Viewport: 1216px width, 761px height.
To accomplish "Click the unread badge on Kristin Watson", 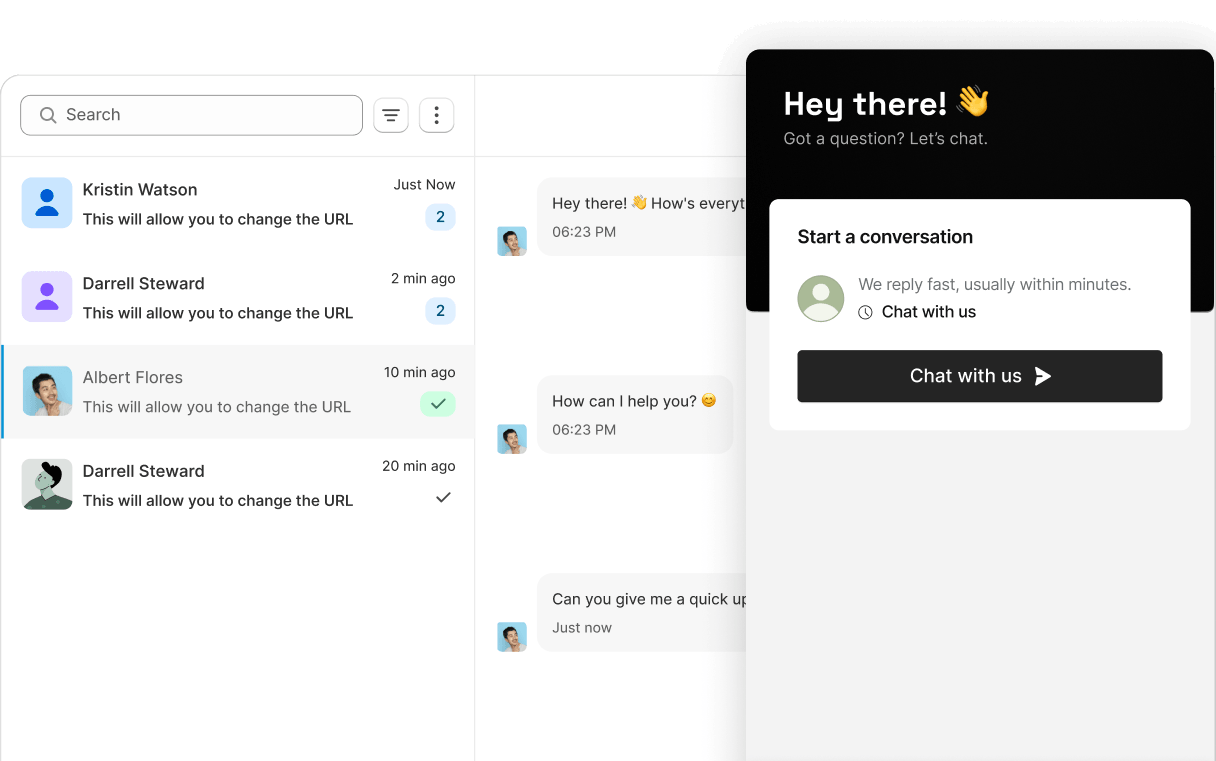I will pos(440,217).
